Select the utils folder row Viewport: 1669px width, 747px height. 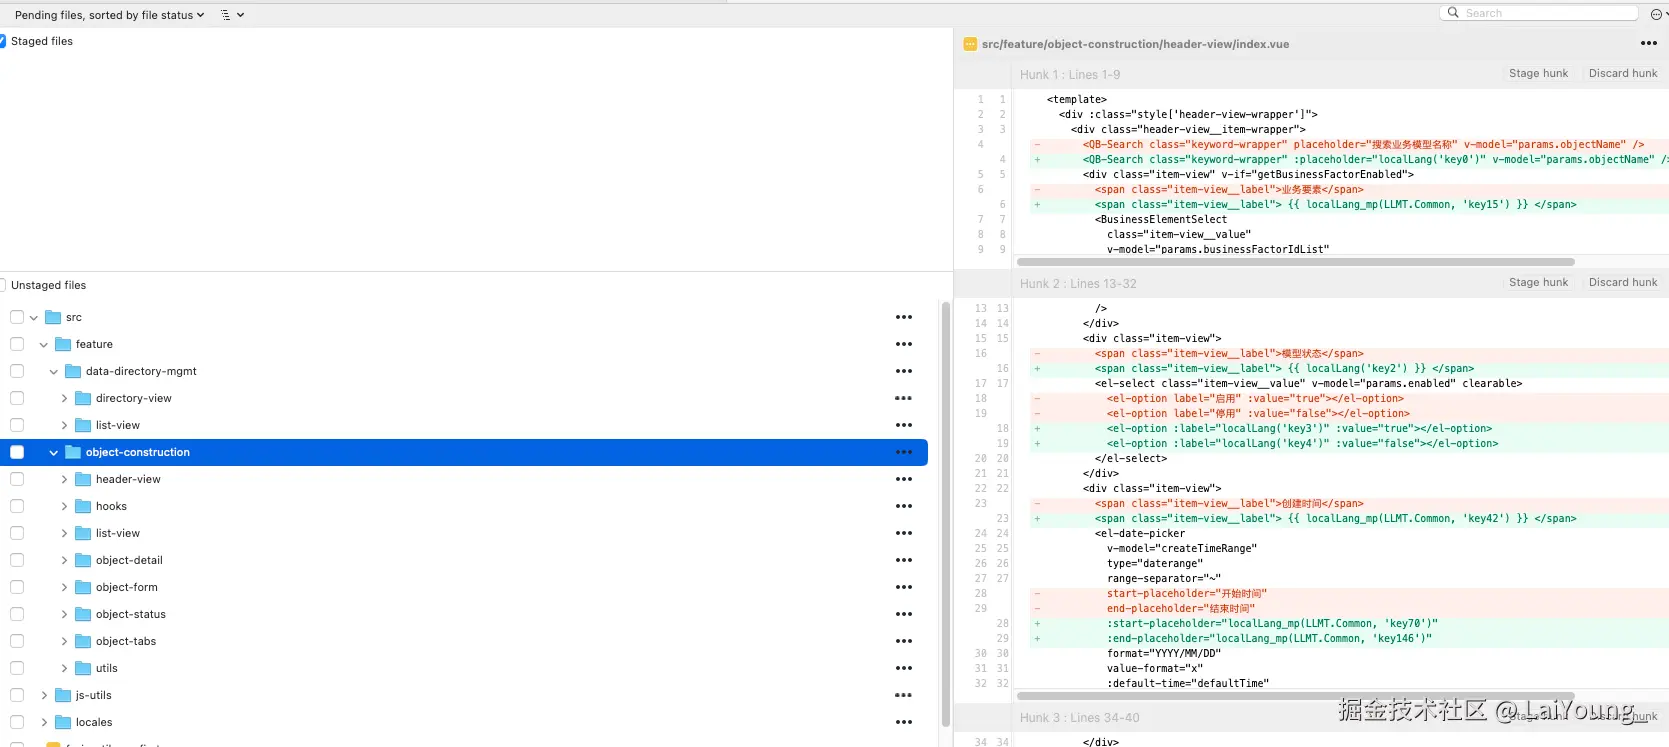point(464,668)
